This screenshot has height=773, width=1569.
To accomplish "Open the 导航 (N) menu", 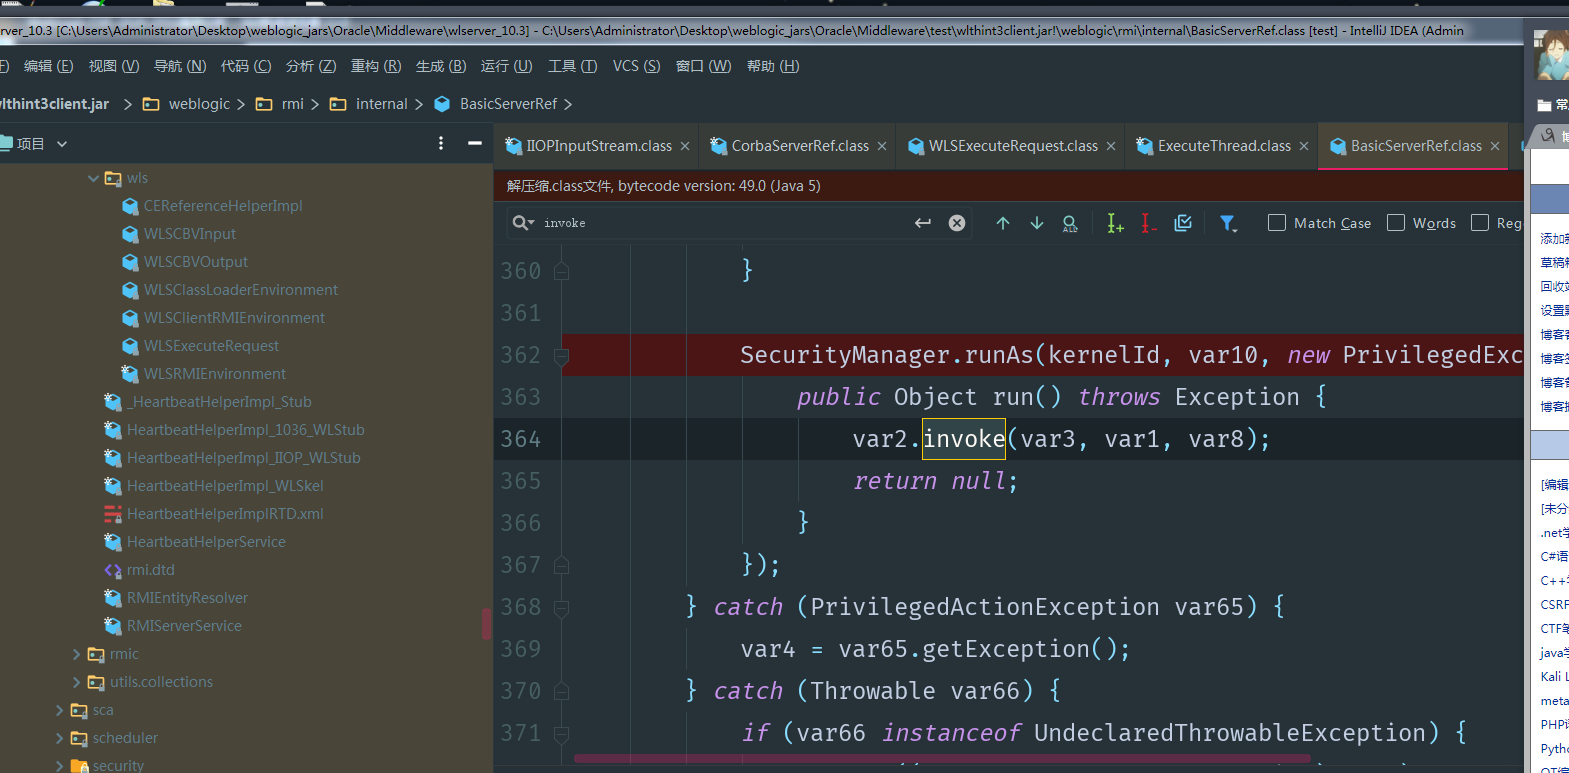I will pyautogui.click(x=180, y=66).
